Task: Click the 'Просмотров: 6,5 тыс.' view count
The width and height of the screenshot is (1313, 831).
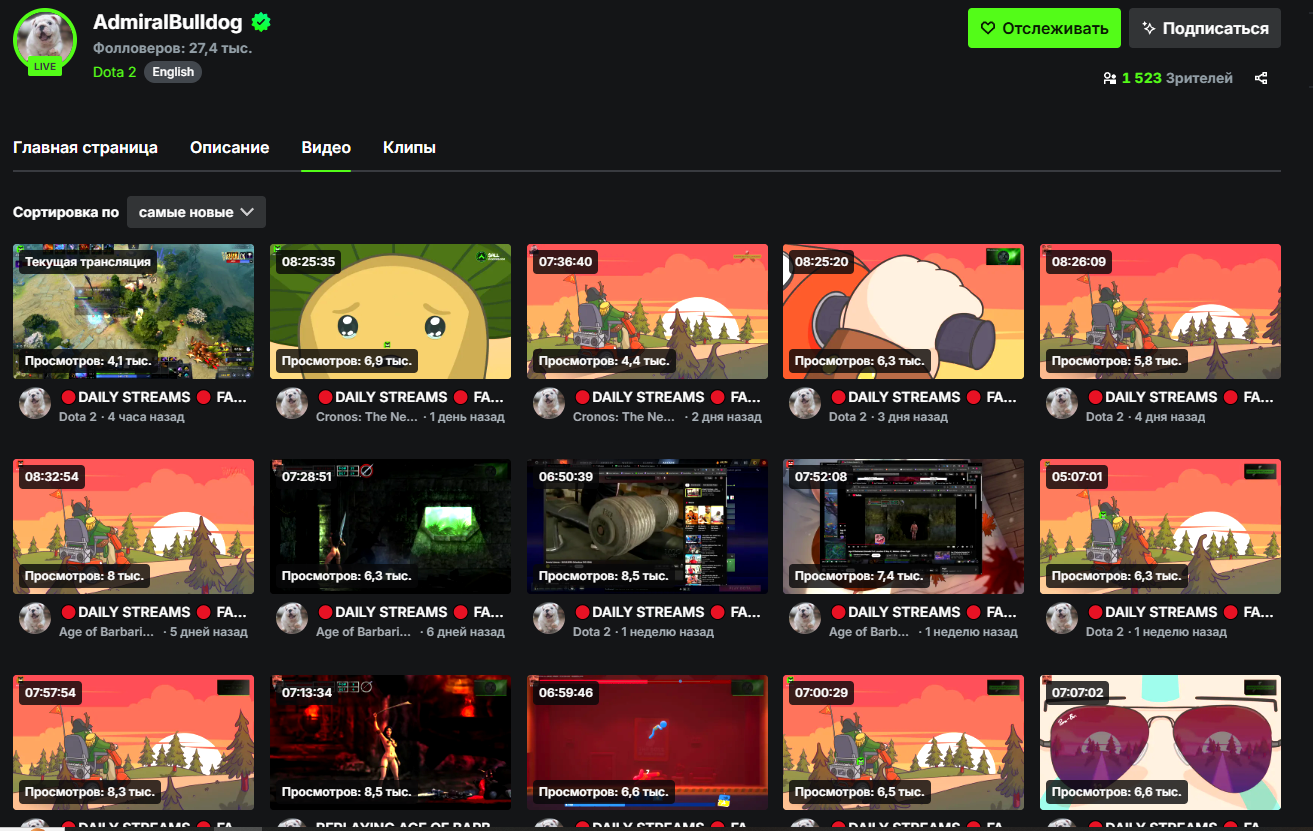Action: (x=860, y=792)
